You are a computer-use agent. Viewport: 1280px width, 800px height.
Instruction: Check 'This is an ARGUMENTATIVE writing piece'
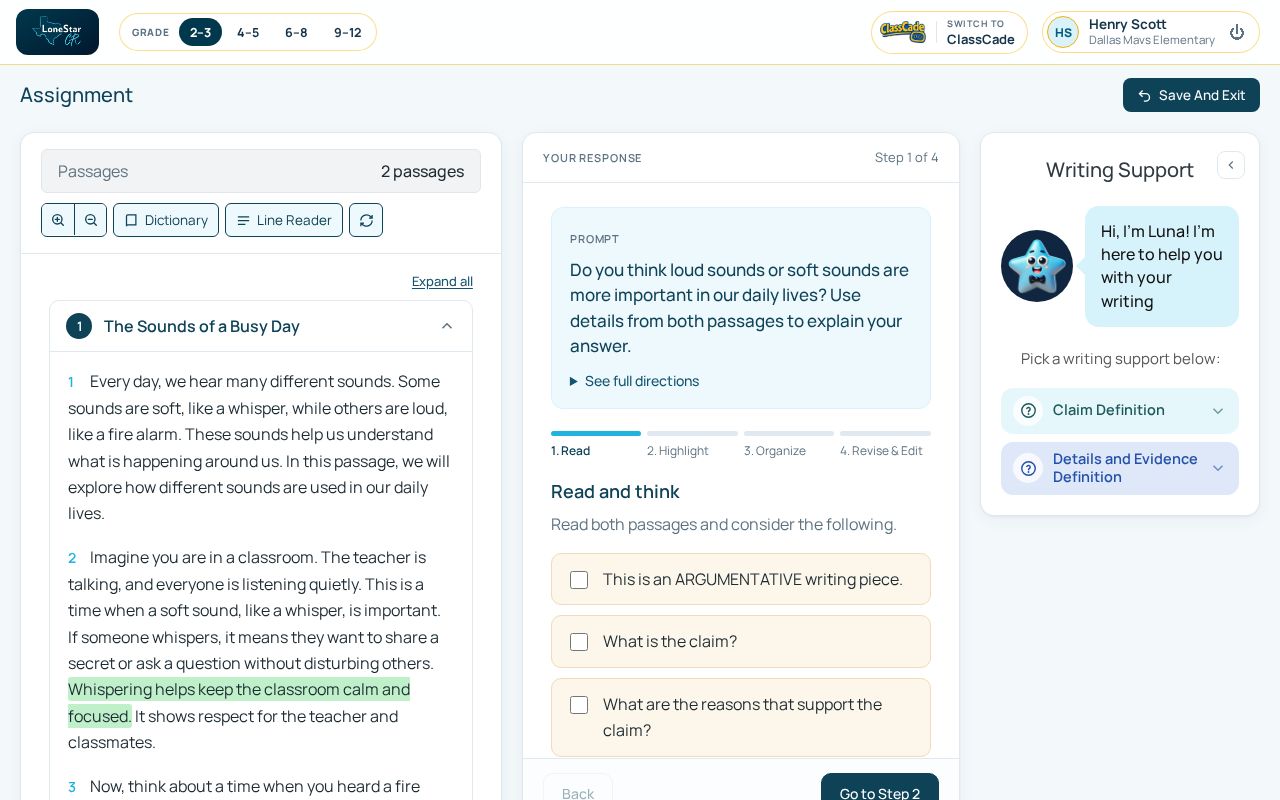pyautogui.click(x=579, y=580)
